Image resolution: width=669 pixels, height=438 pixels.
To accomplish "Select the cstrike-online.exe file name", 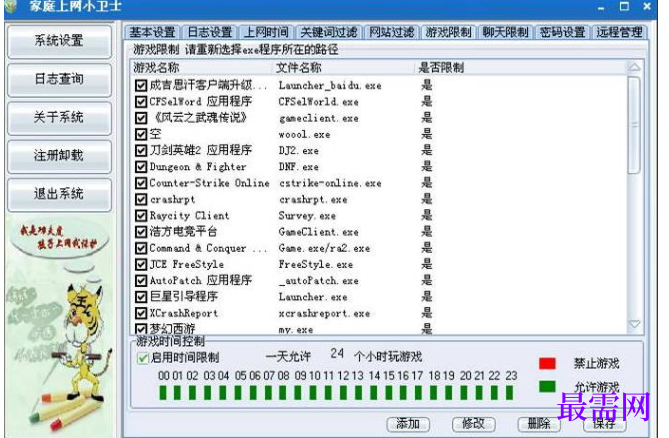I will (x=330, y=183).
